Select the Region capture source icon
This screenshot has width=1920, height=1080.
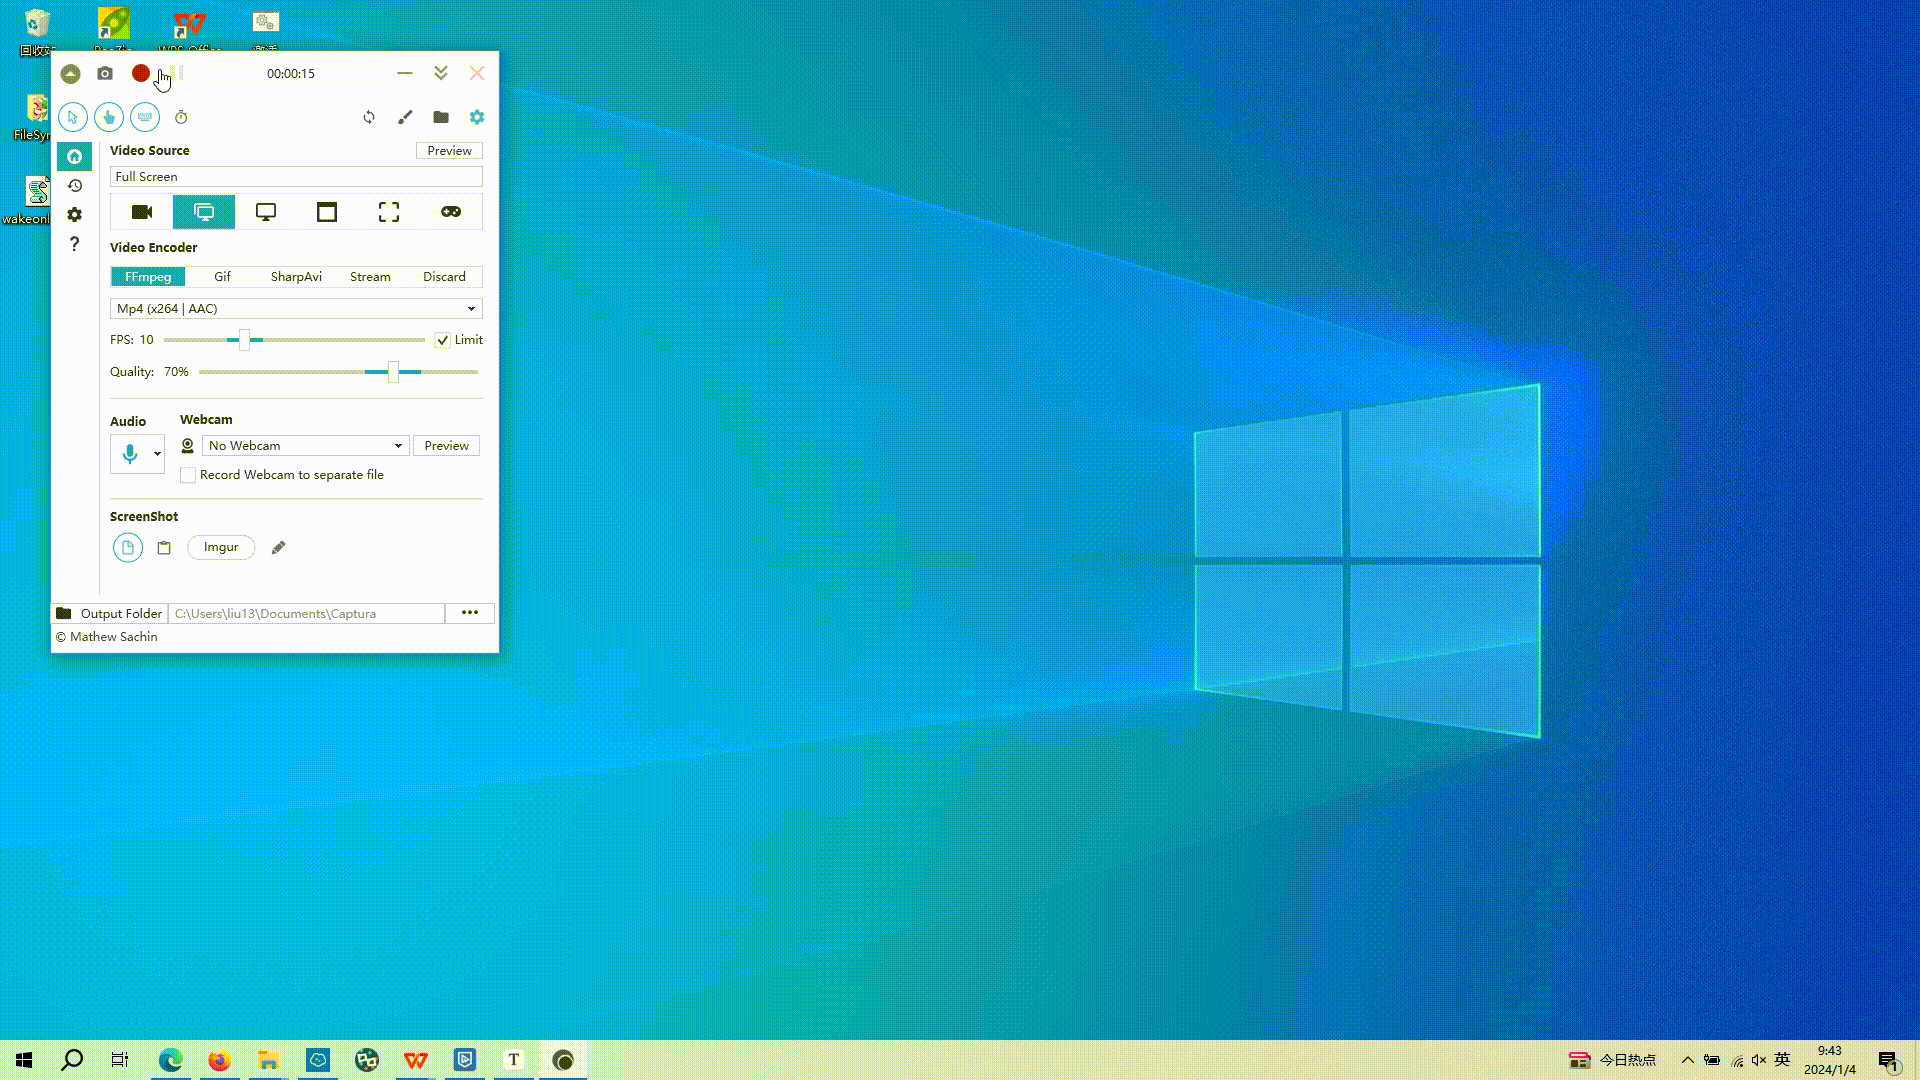coord(389,212)
